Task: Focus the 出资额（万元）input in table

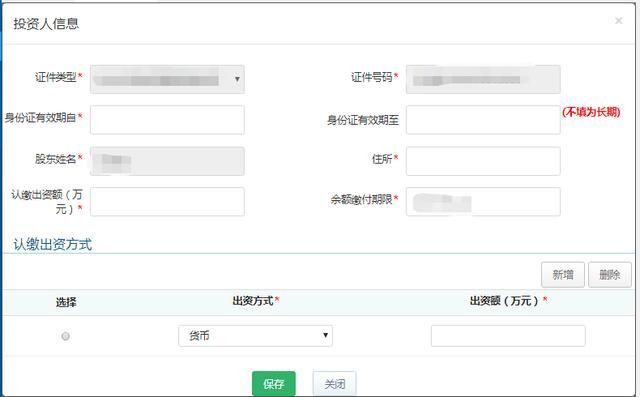Action: [508, 336]
